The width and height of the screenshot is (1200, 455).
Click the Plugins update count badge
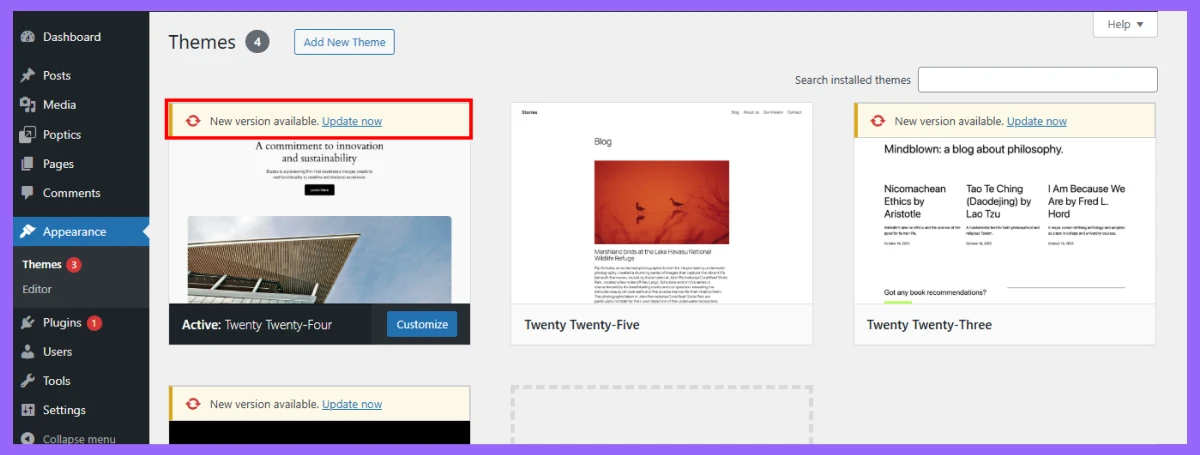point(94,323)
